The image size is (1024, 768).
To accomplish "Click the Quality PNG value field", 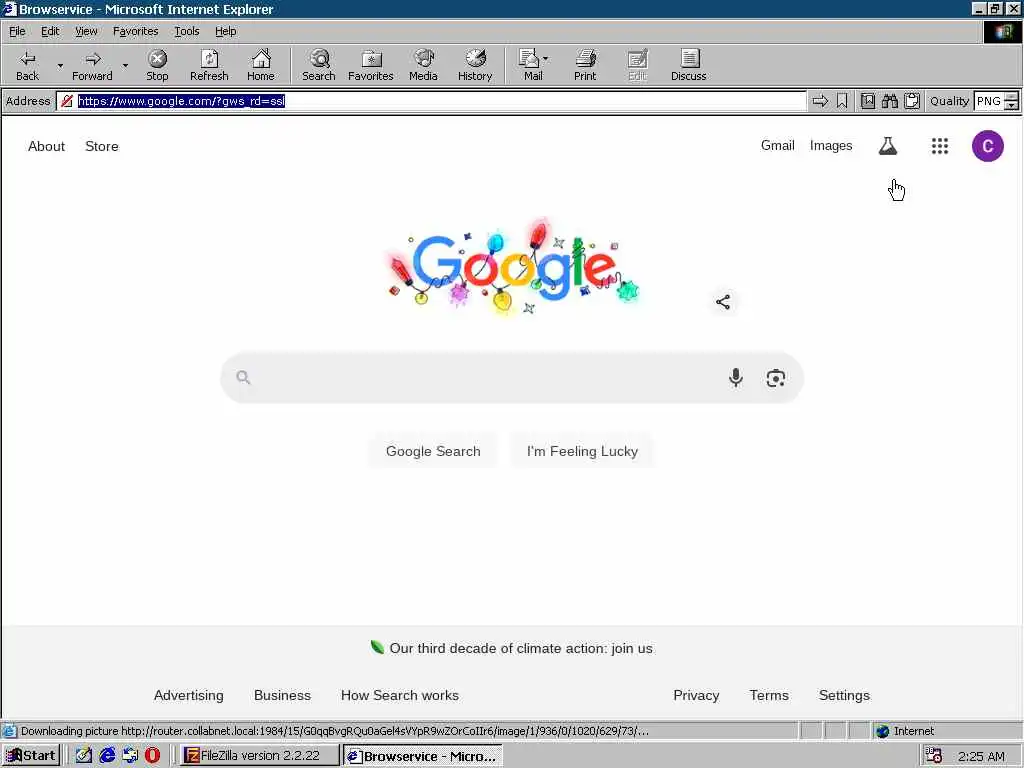I will coord(989,101).
